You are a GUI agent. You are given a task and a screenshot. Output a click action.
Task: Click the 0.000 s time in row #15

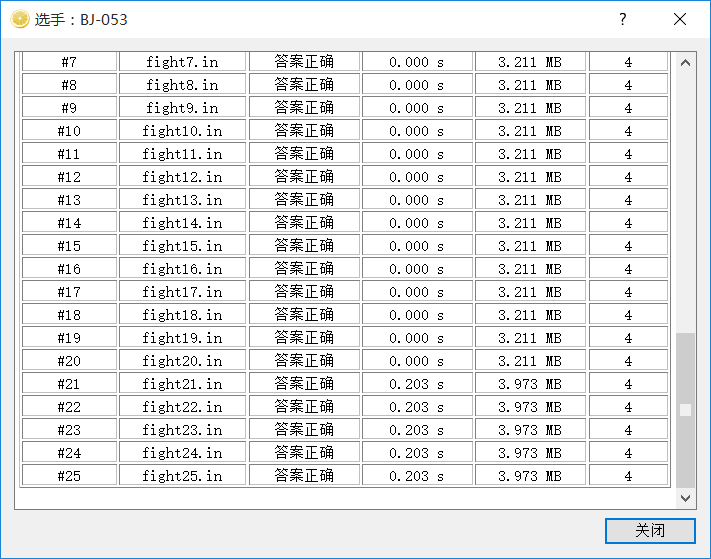(417, 246)
